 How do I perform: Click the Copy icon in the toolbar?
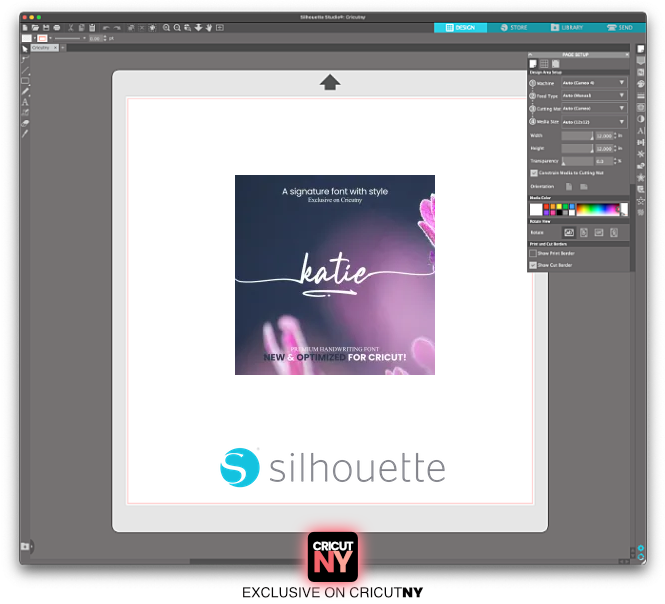coord(81,28)
